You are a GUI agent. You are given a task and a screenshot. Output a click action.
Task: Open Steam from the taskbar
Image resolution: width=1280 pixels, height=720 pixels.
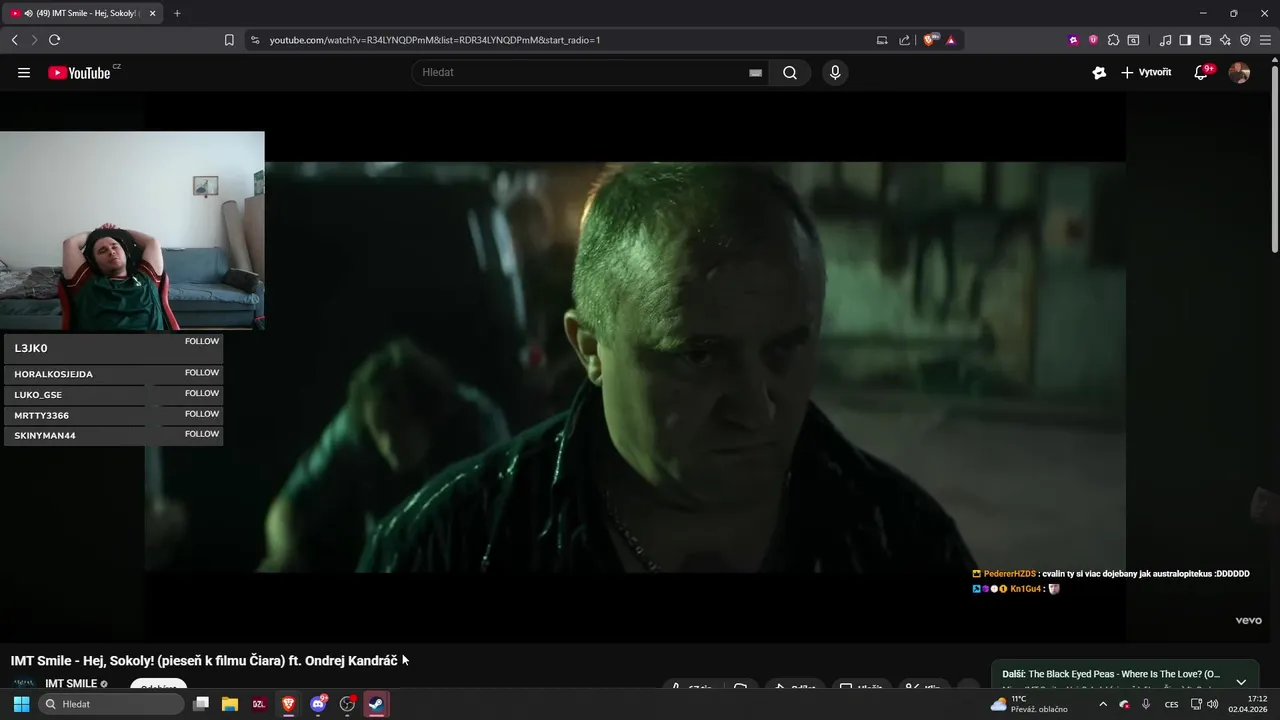point(376,704)
